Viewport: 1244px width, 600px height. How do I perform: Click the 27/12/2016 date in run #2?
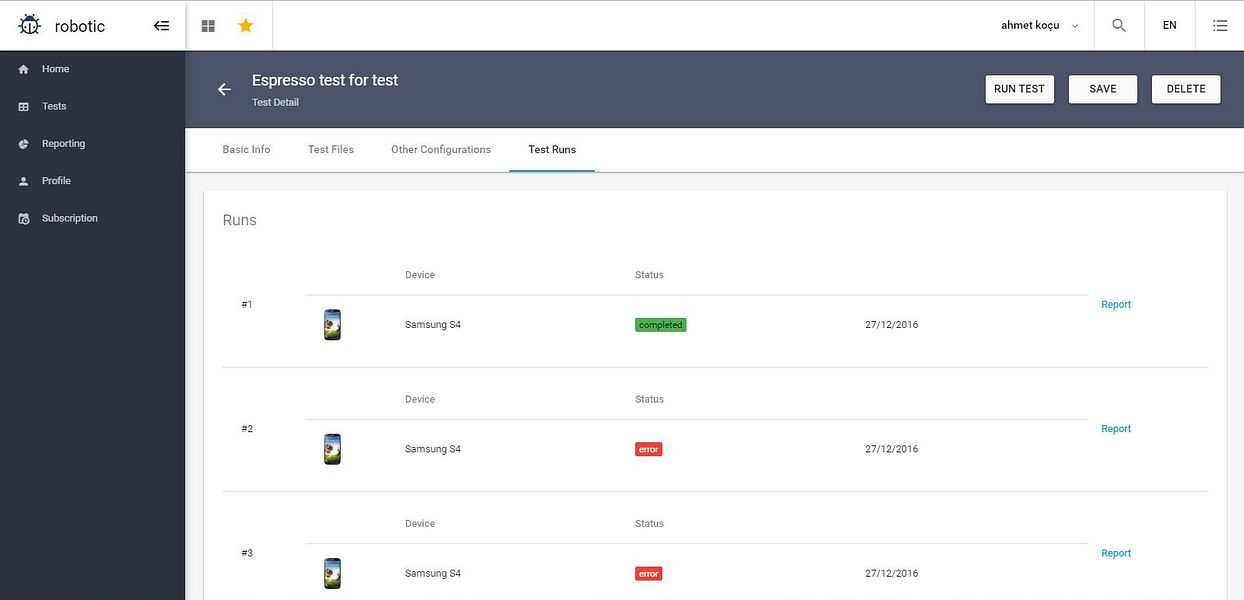click(x=892, y=449)
